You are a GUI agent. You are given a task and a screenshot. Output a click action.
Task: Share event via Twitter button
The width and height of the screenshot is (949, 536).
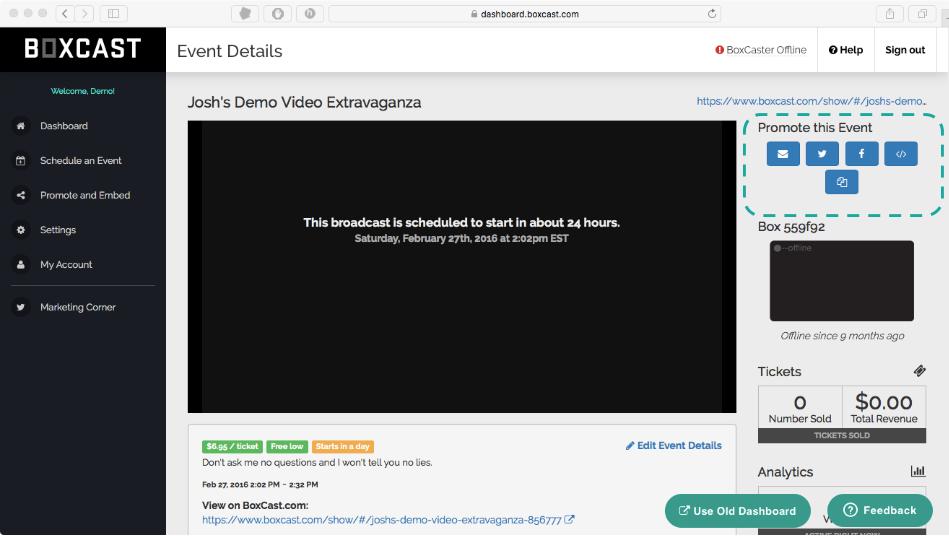point(822,154)
